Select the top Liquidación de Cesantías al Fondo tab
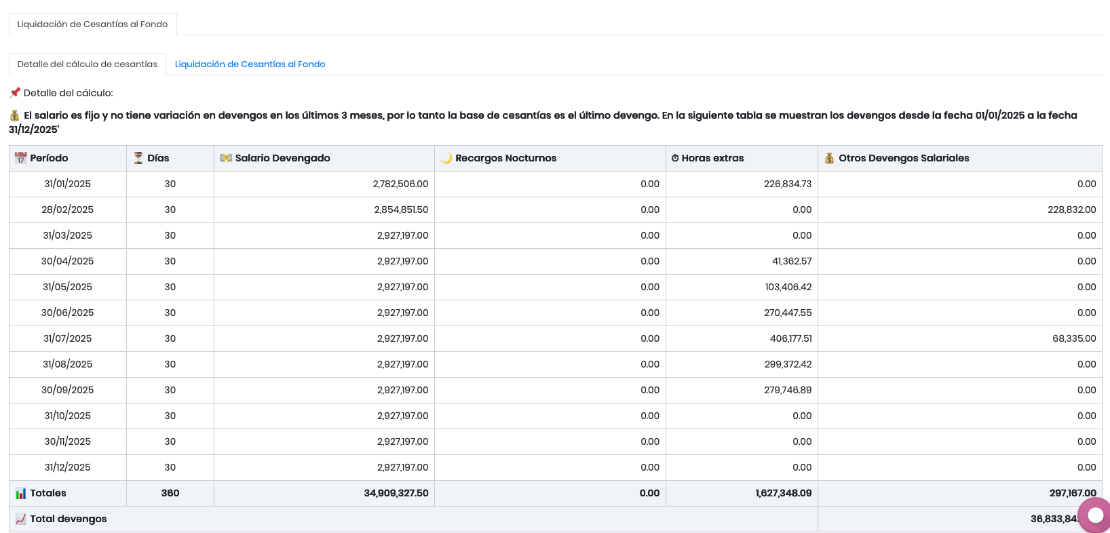The image size is (1110, 533). pos(92,24)
